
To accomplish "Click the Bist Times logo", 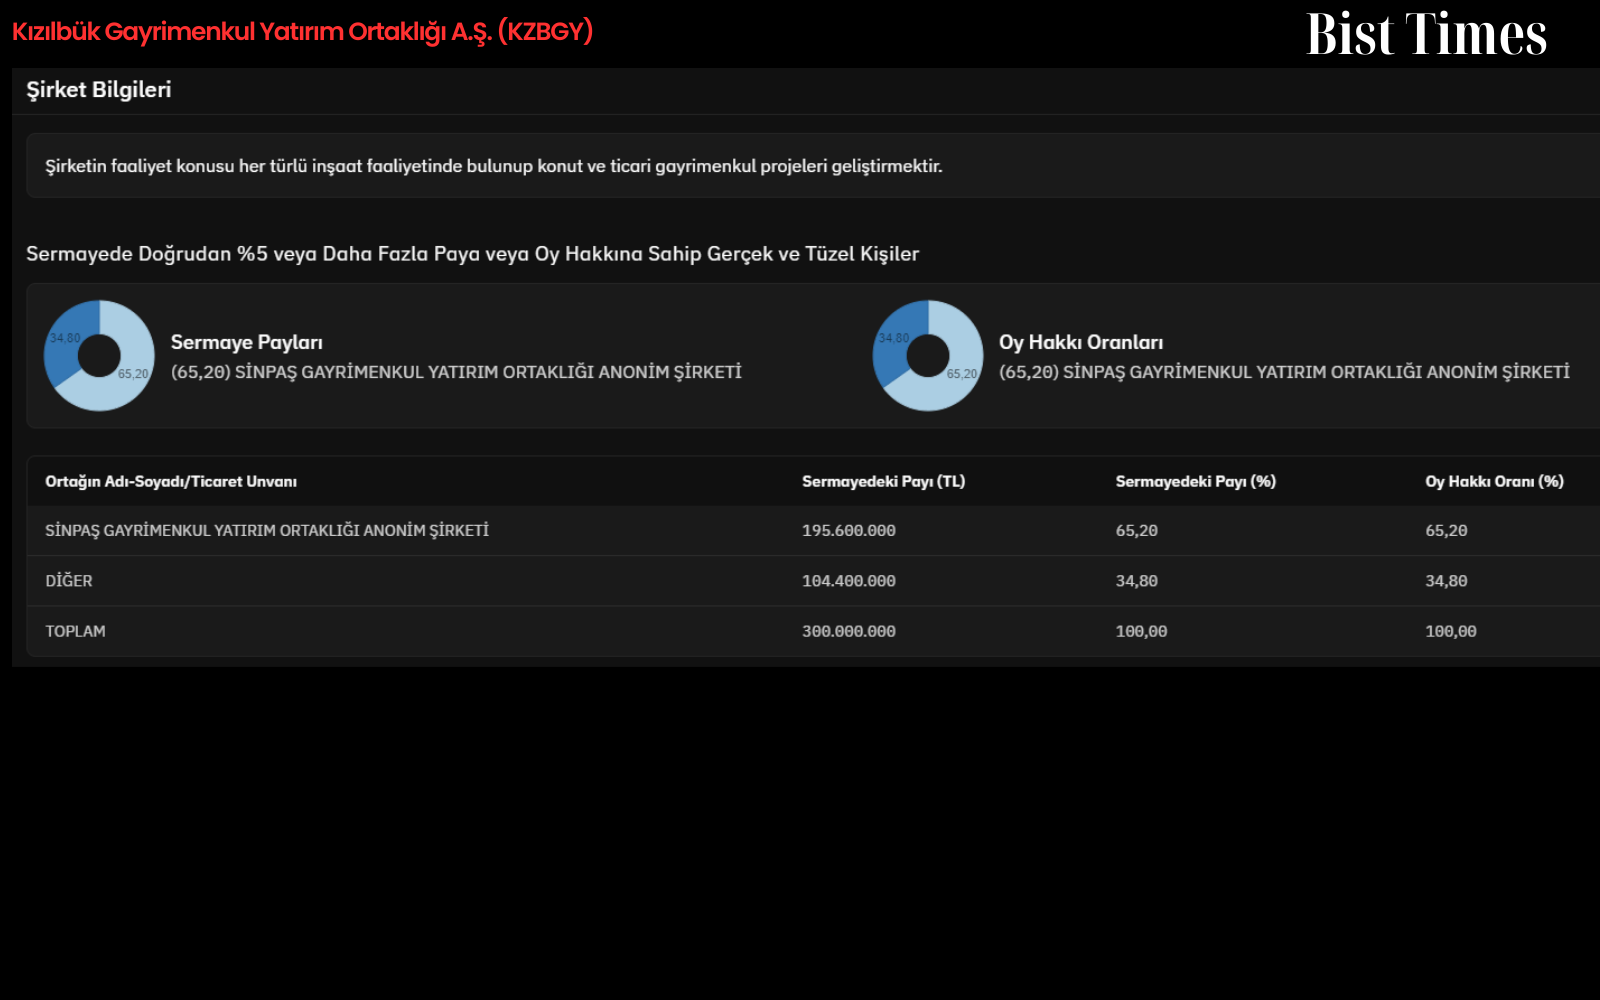I will pyautogui.click(x=1426, y=34).
